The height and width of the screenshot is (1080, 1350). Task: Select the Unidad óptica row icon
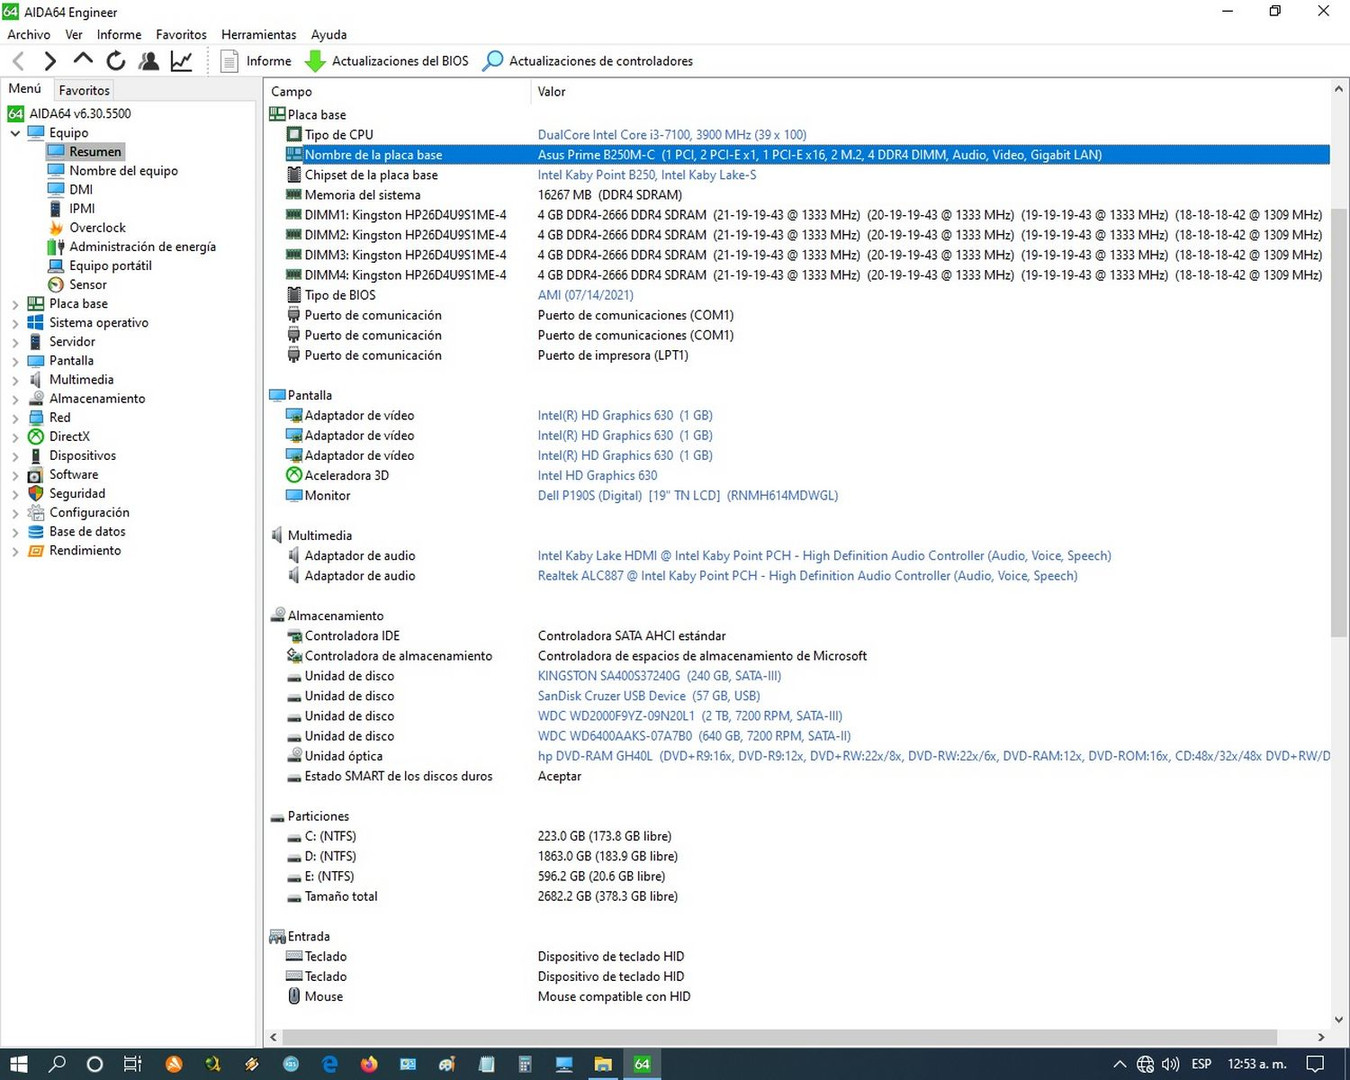294,756
